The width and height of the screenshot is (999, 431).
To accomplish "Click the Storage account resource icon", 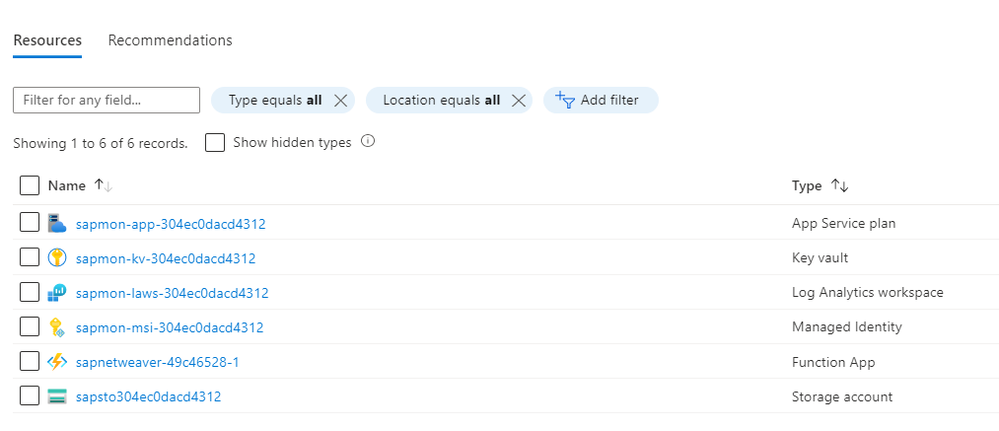I will point(57,397).
